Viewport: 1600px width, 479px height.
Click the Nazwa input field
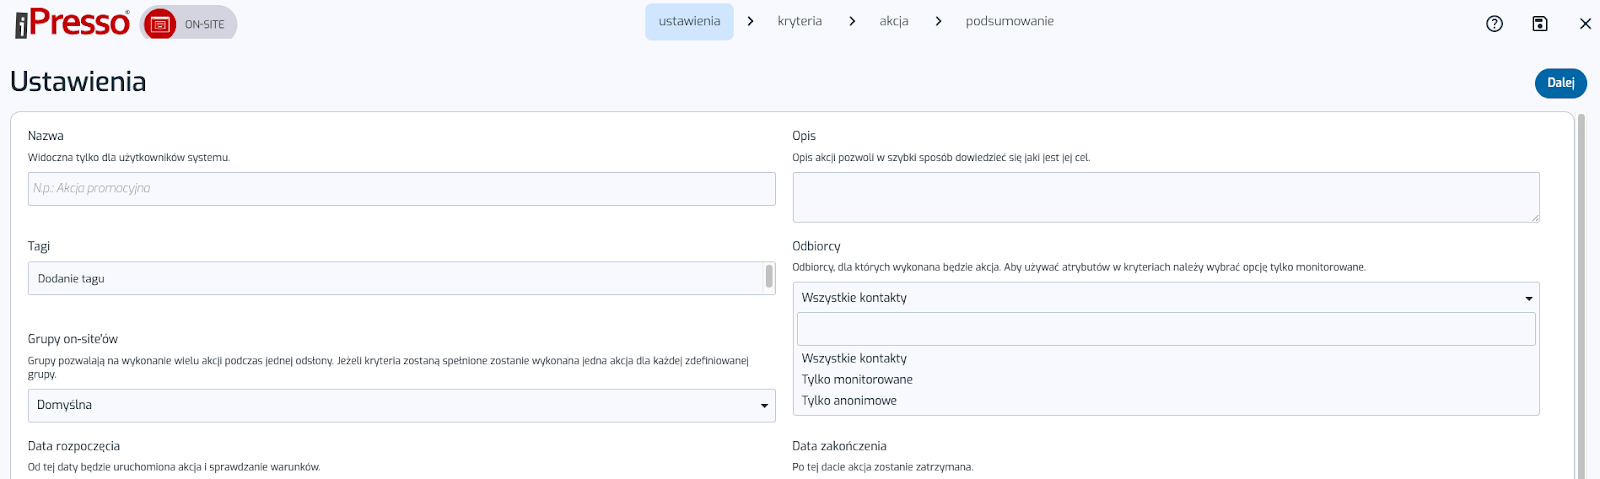click(x=401, y=189)
